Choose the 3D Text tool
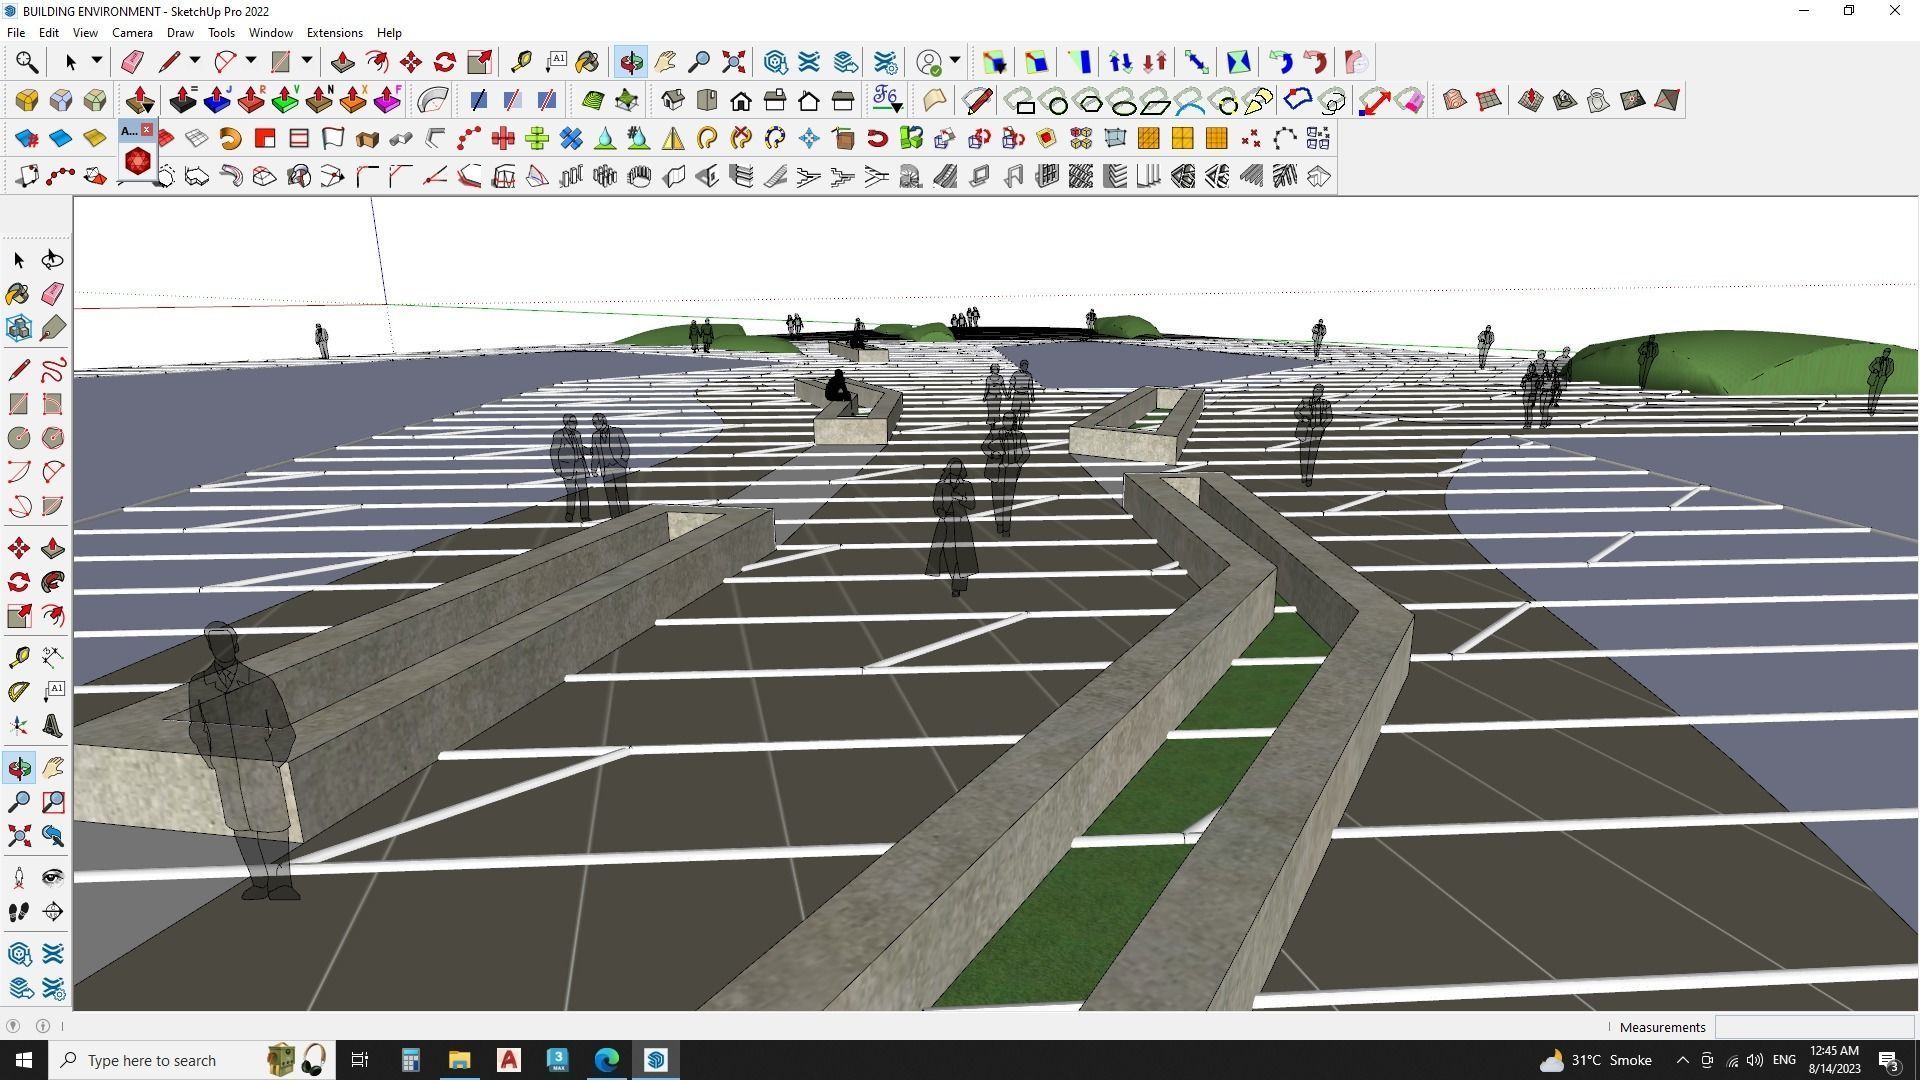 click(x=52, y=726)
